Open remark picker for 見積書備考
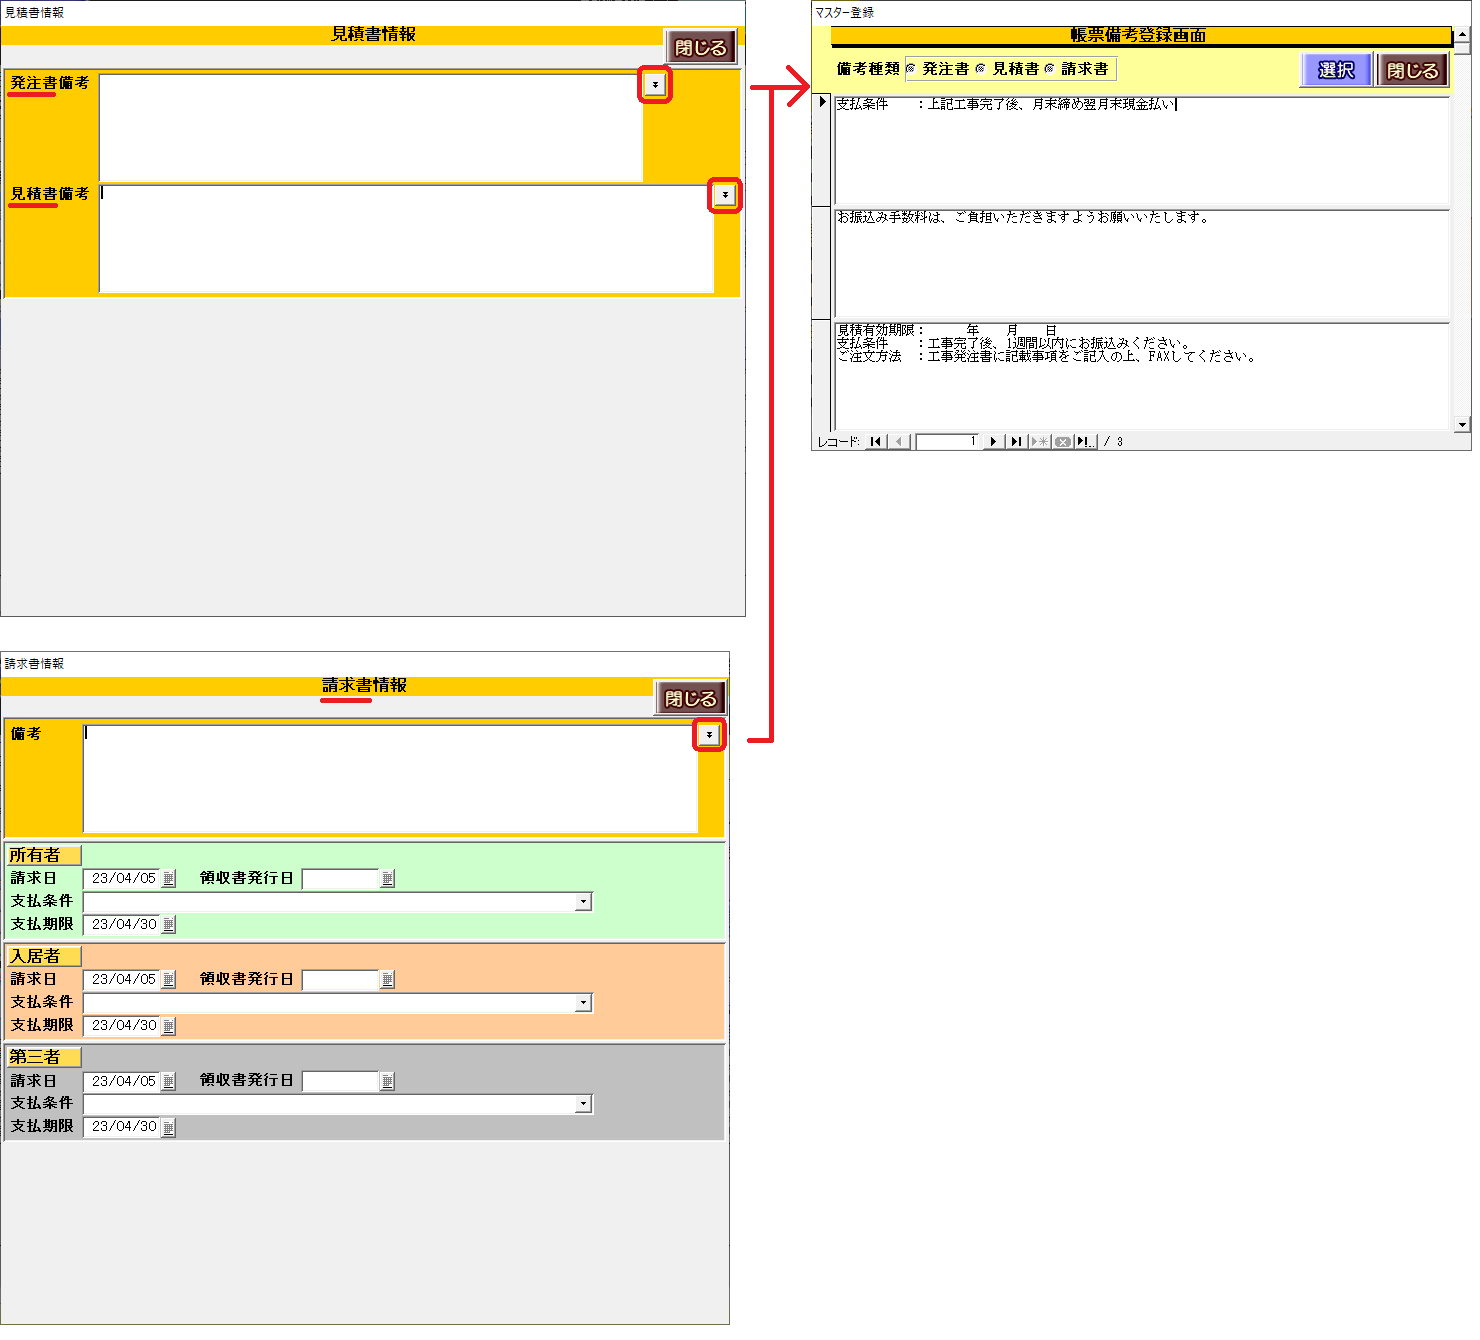 (725, 195)
